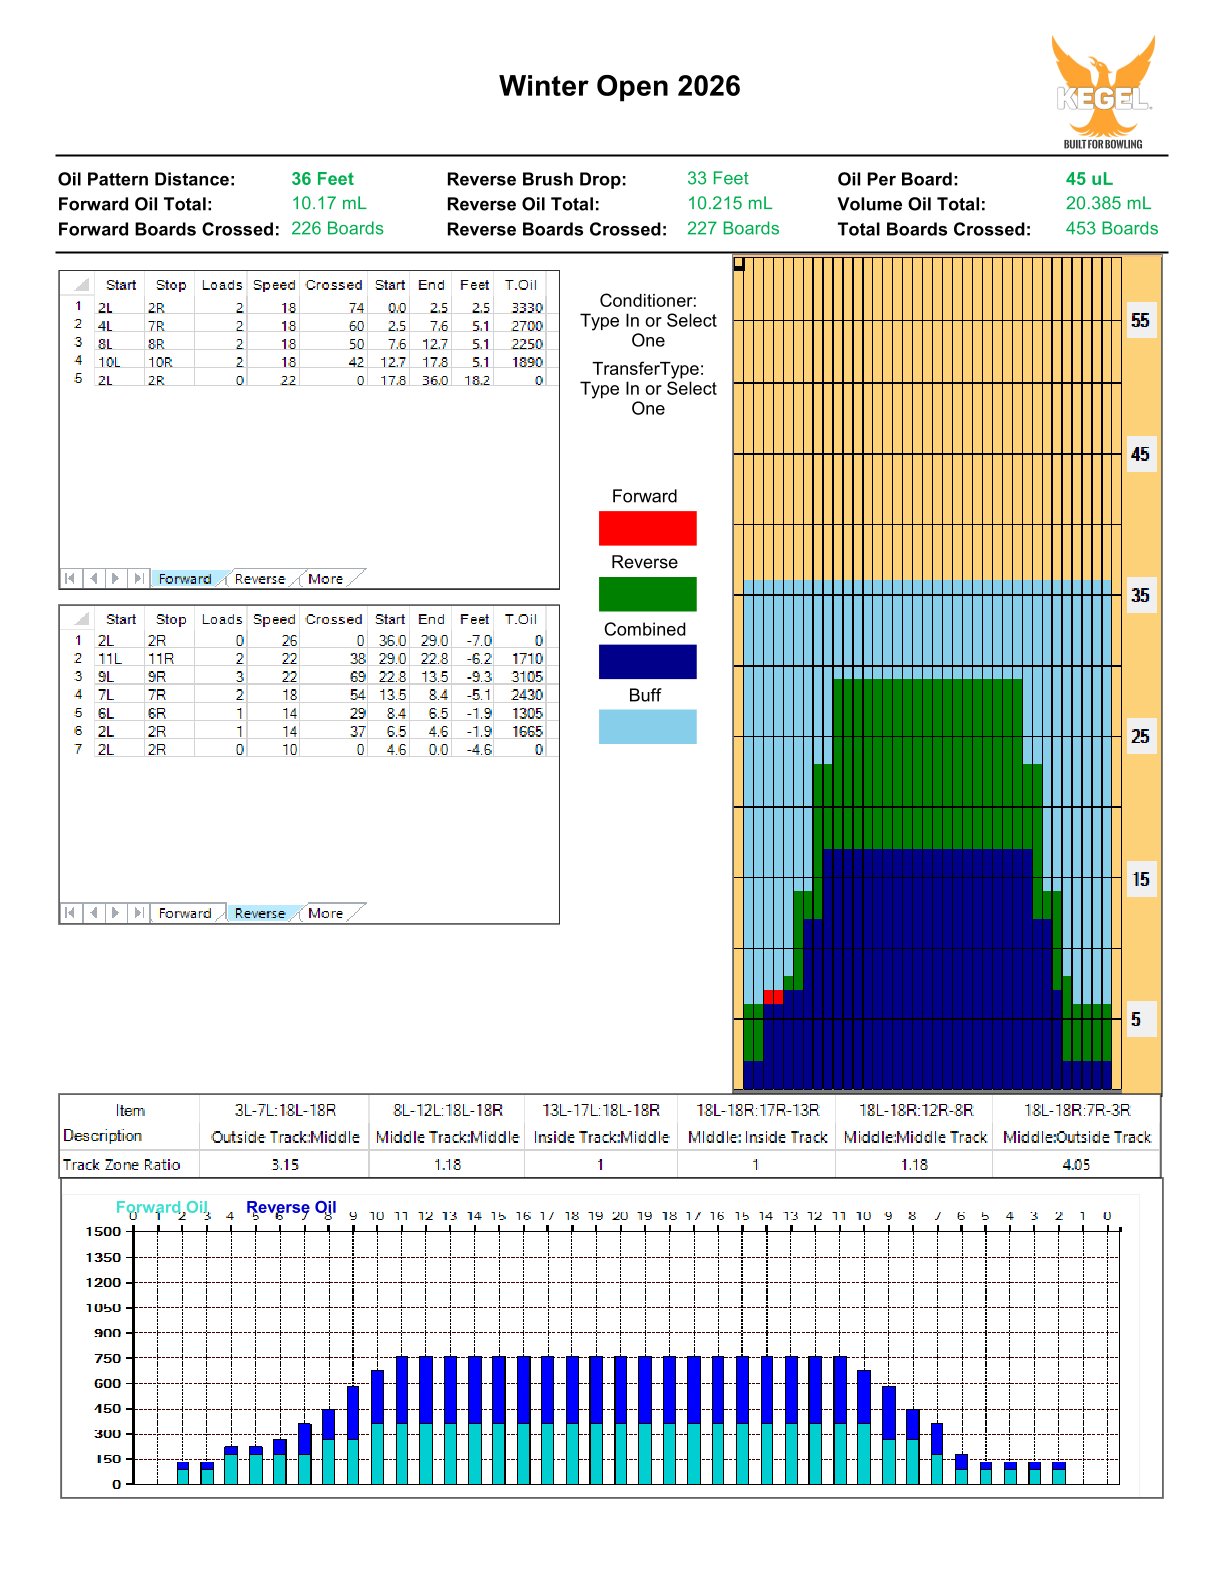
Task: Switch to Forward tab in lower table
Action: click(185, 912)
